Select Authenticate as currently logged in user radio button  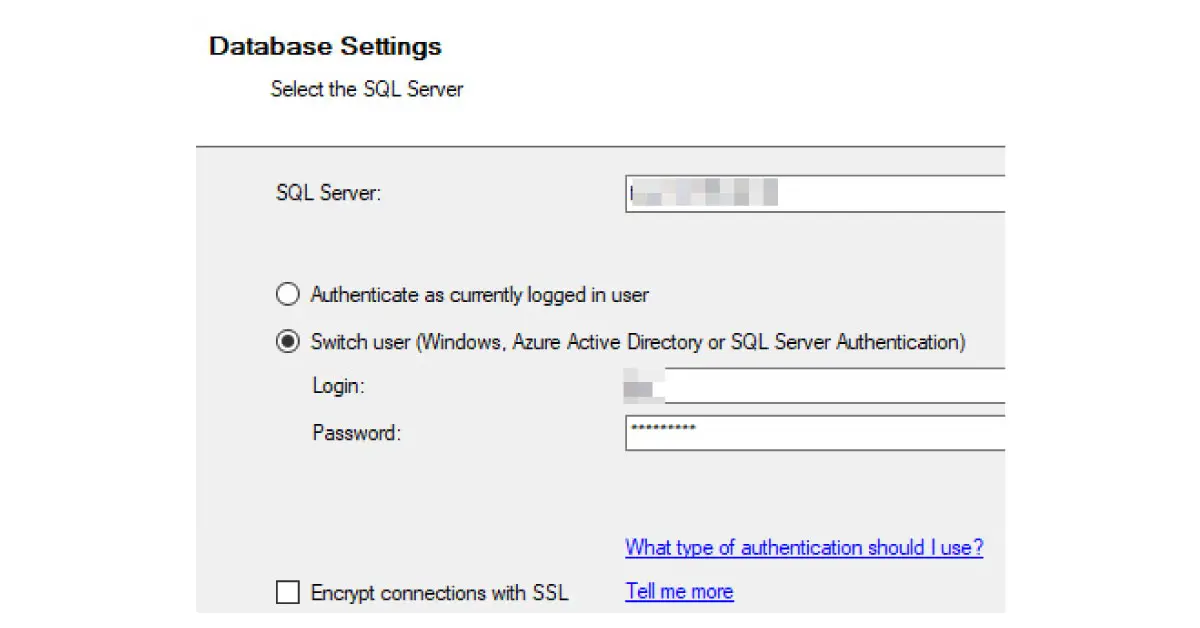coord(288,295)
